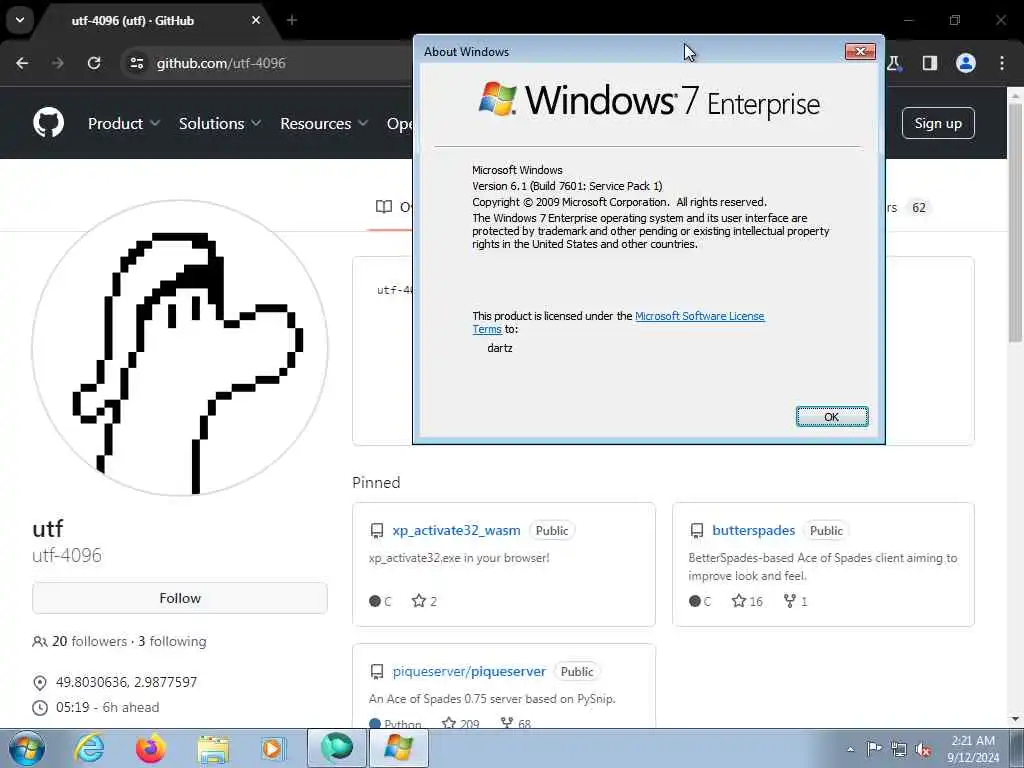Click the location coordinates text
The height and width of the screenshot is (768, 1024).
coord(126,682)
